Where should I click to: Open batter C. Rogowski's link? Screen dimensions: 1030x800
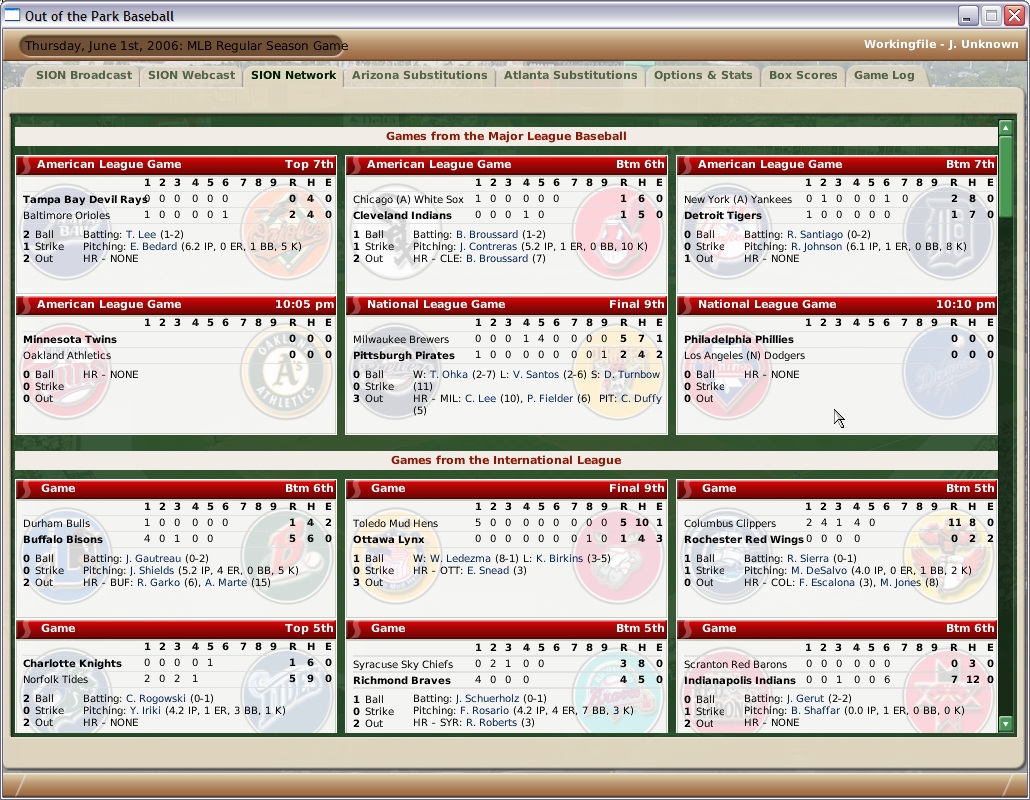[x=156, y=698]
